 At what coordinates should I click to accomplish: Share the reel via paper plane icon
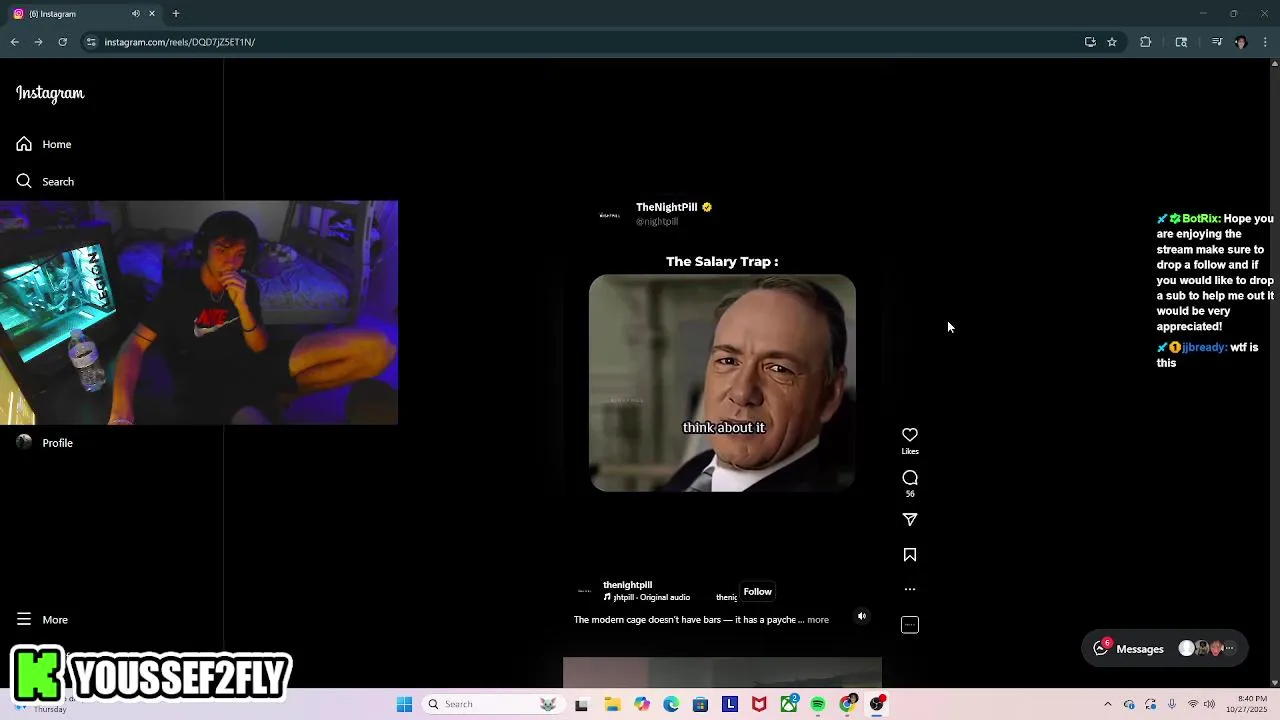(x=910, y=520)
